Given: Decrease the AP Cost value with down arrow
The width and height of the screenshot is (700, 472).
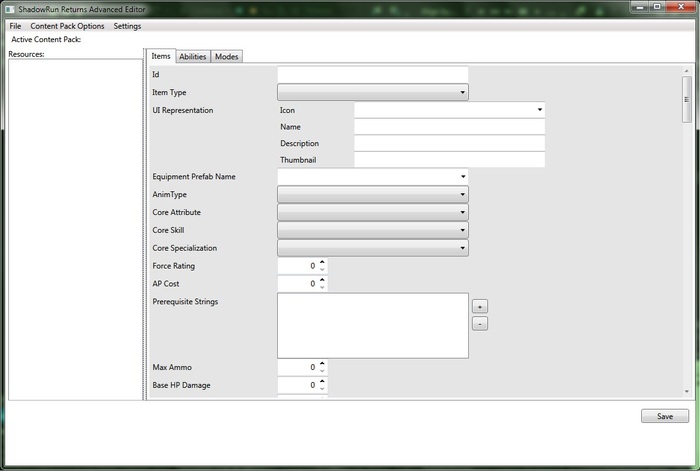Looking at the screenshot, I should (322, 288).
